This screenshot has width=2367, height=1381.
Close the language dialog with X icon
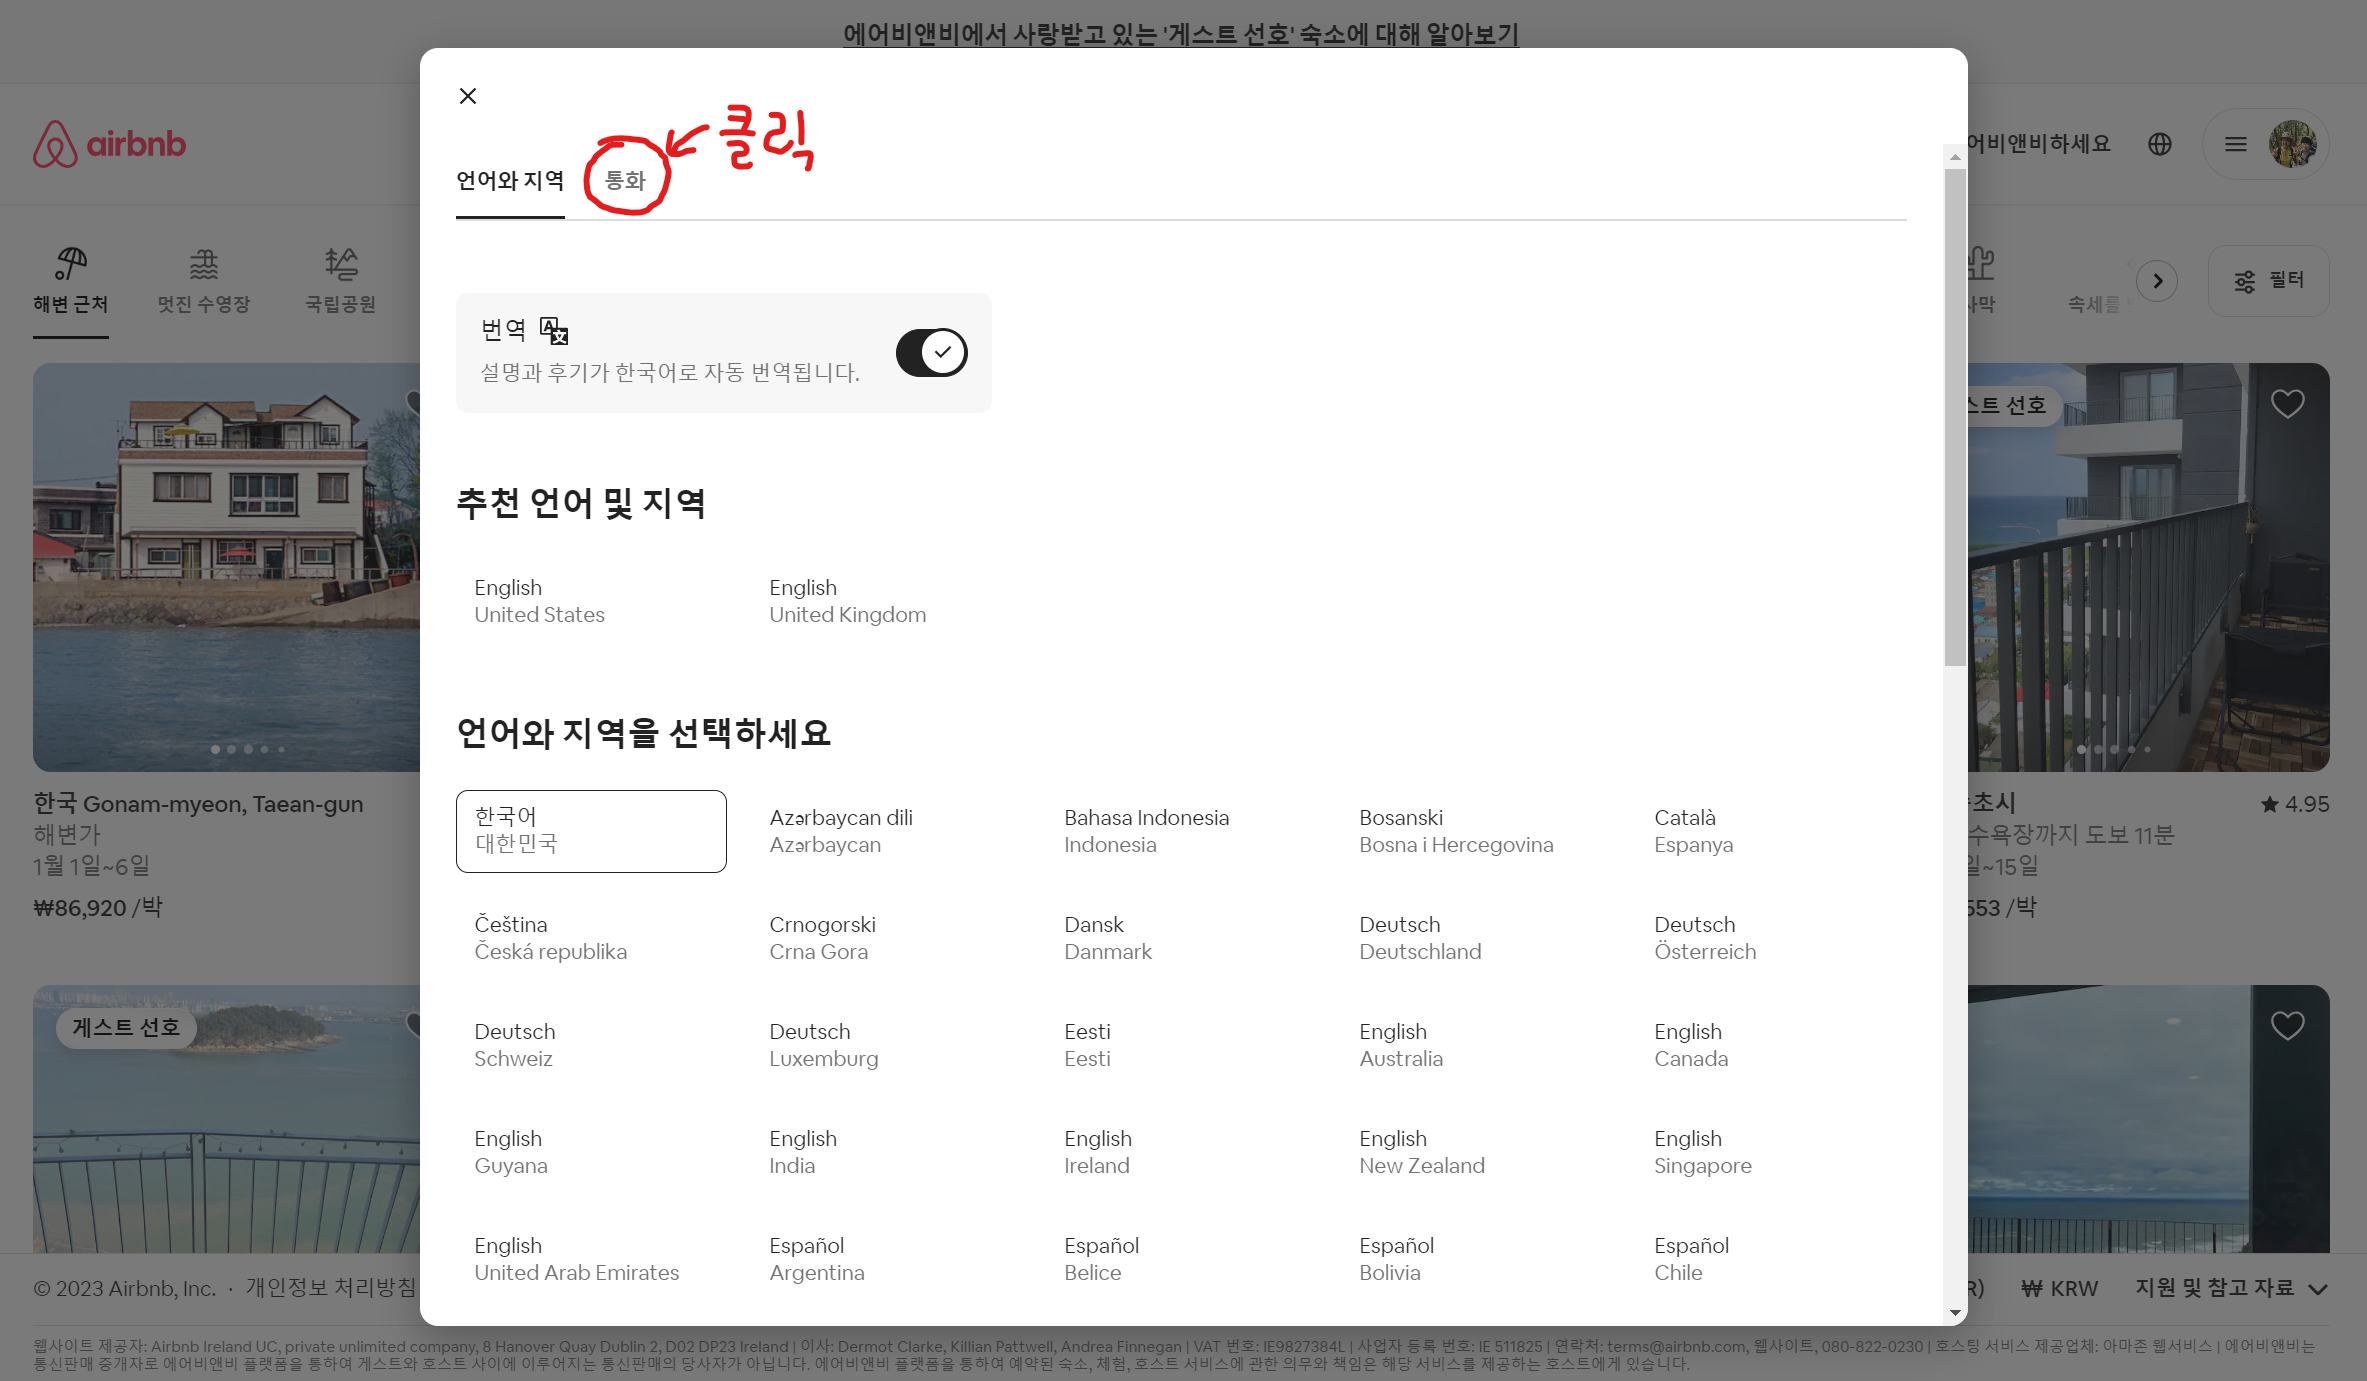468,96
